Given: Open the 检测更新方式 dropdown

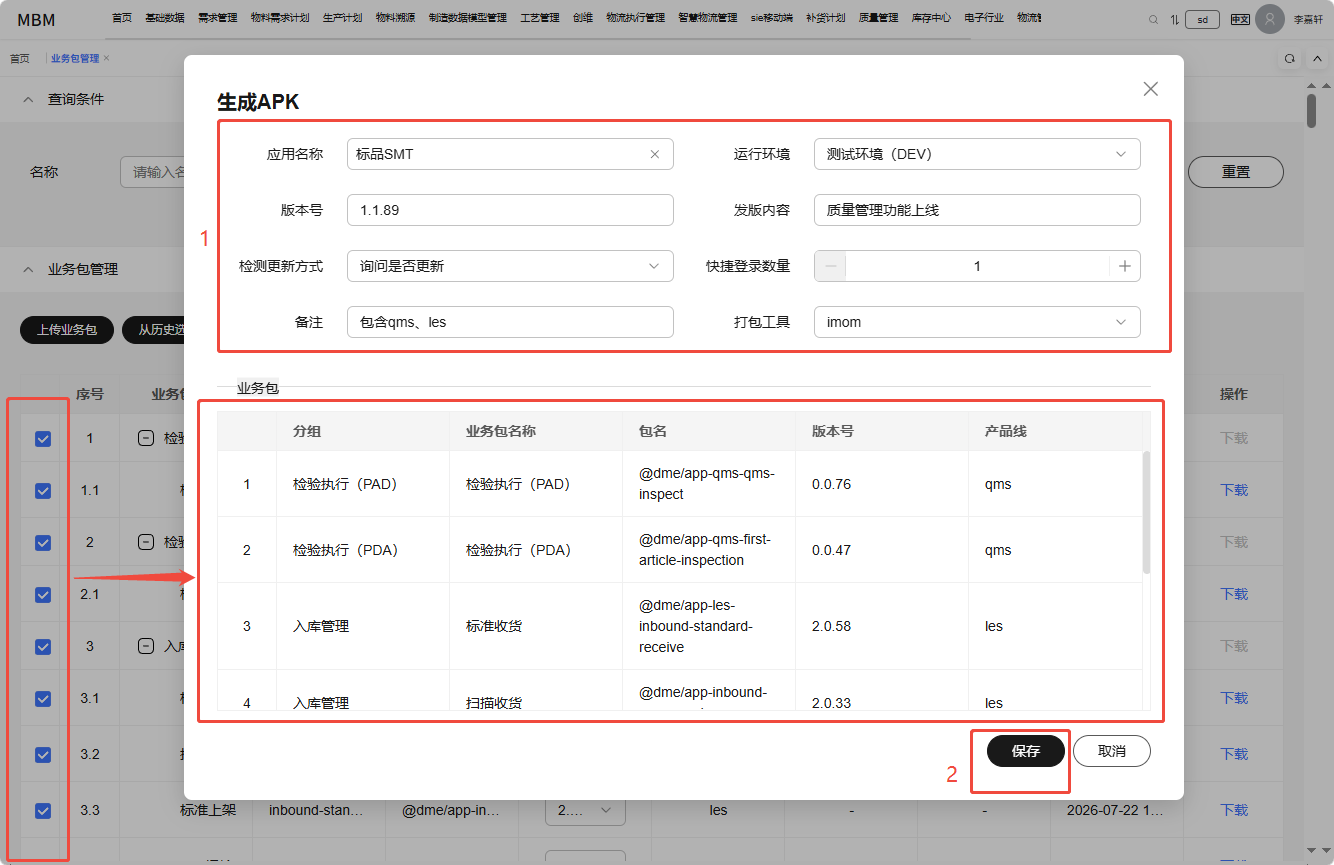Looking at the screenshot, I should [x=510, y=266].
